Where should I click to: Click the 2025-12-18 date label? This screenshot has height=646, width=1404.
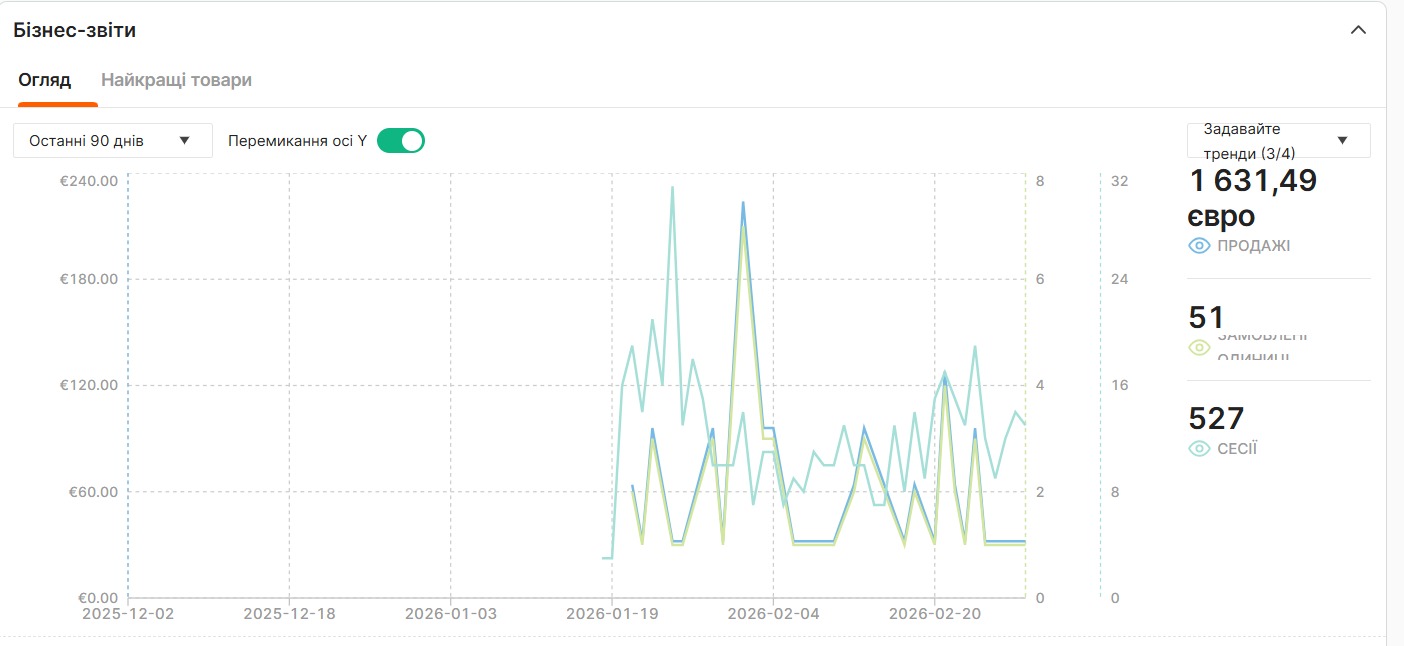pyautogui.click(x=289, y=614)
